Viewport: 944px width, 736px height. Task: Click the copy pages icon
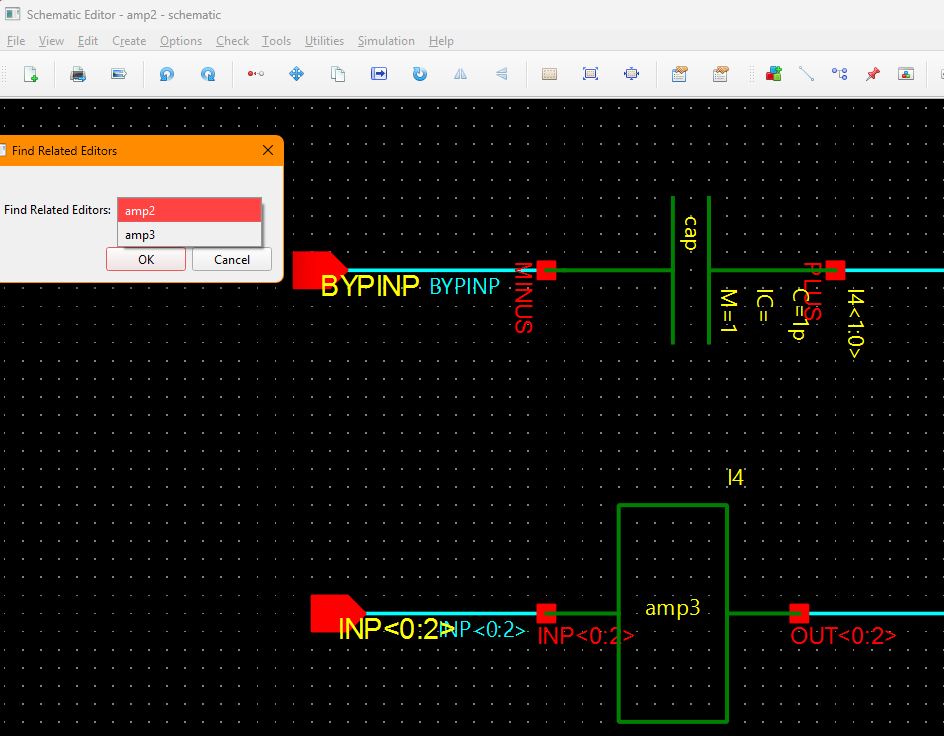338,74
